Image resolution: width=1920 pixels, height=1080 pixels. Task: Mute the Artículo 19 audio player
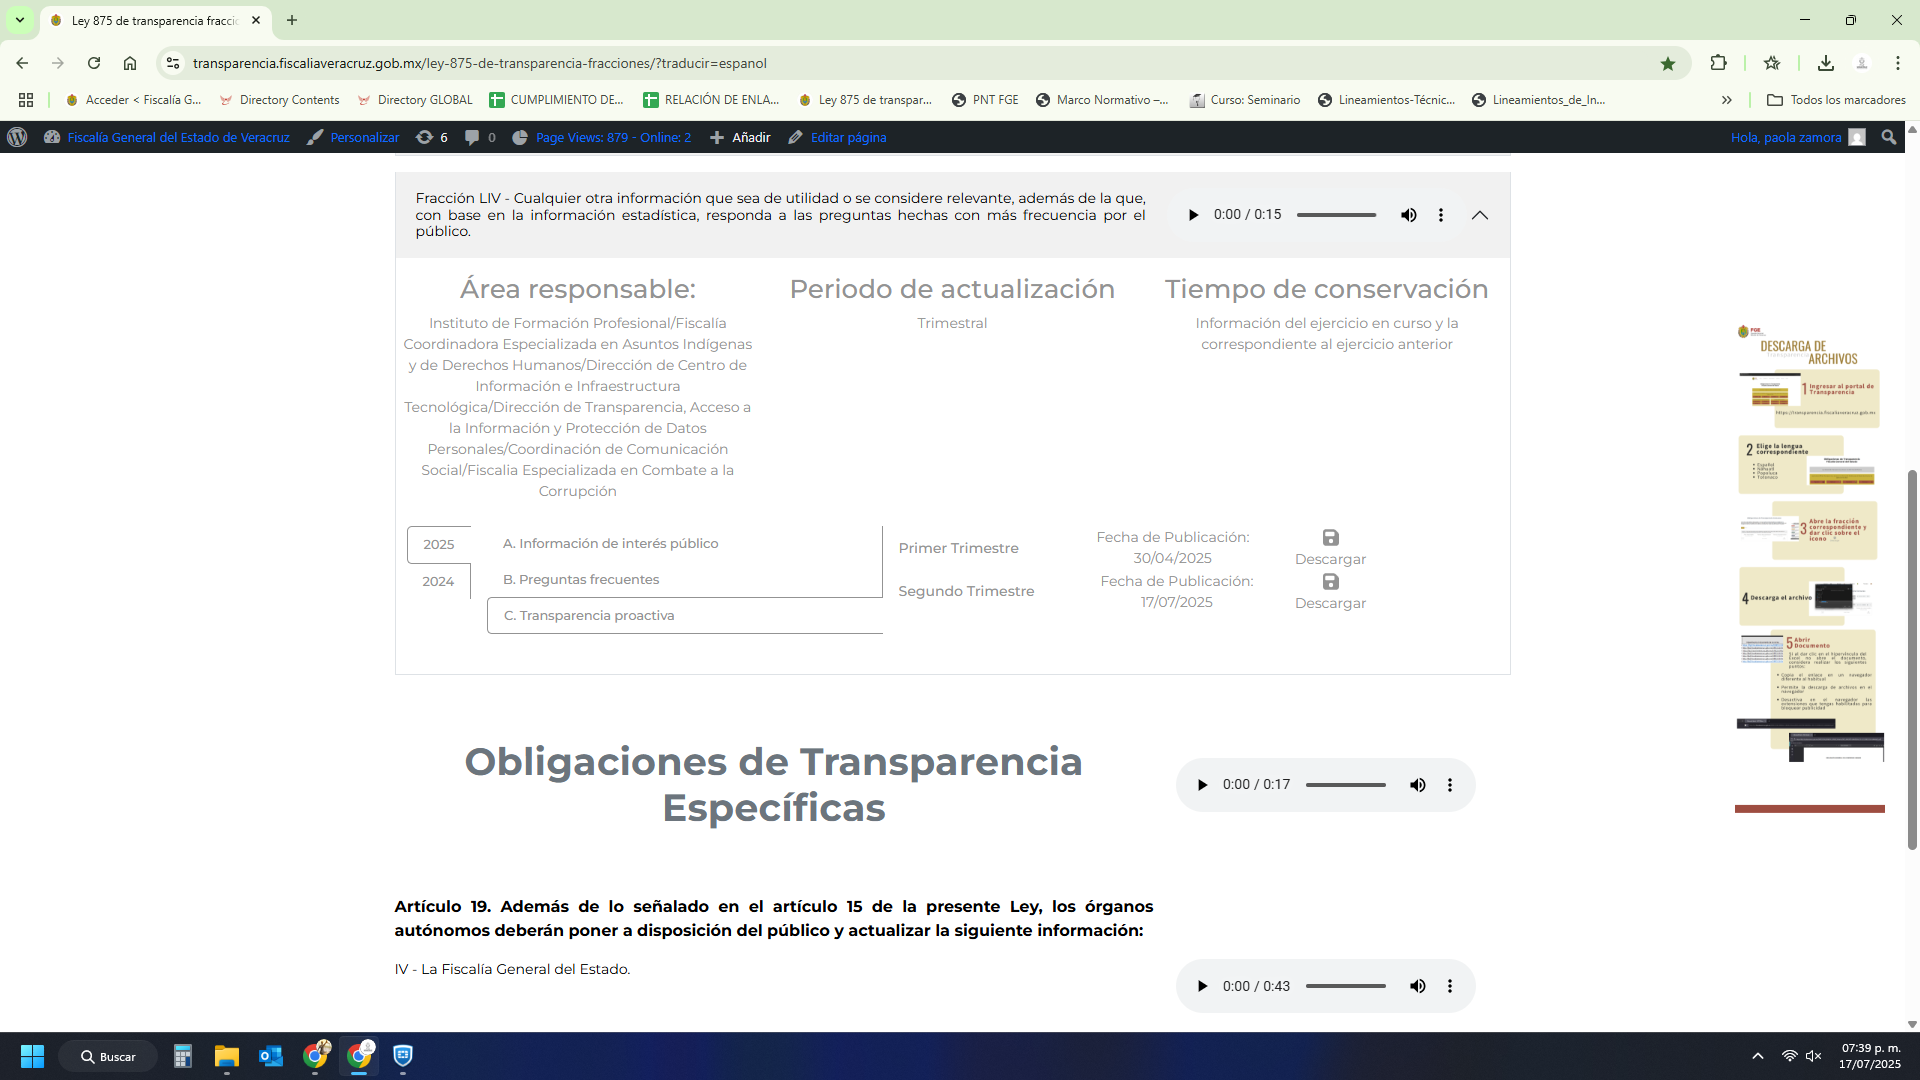coord(1417,986)
